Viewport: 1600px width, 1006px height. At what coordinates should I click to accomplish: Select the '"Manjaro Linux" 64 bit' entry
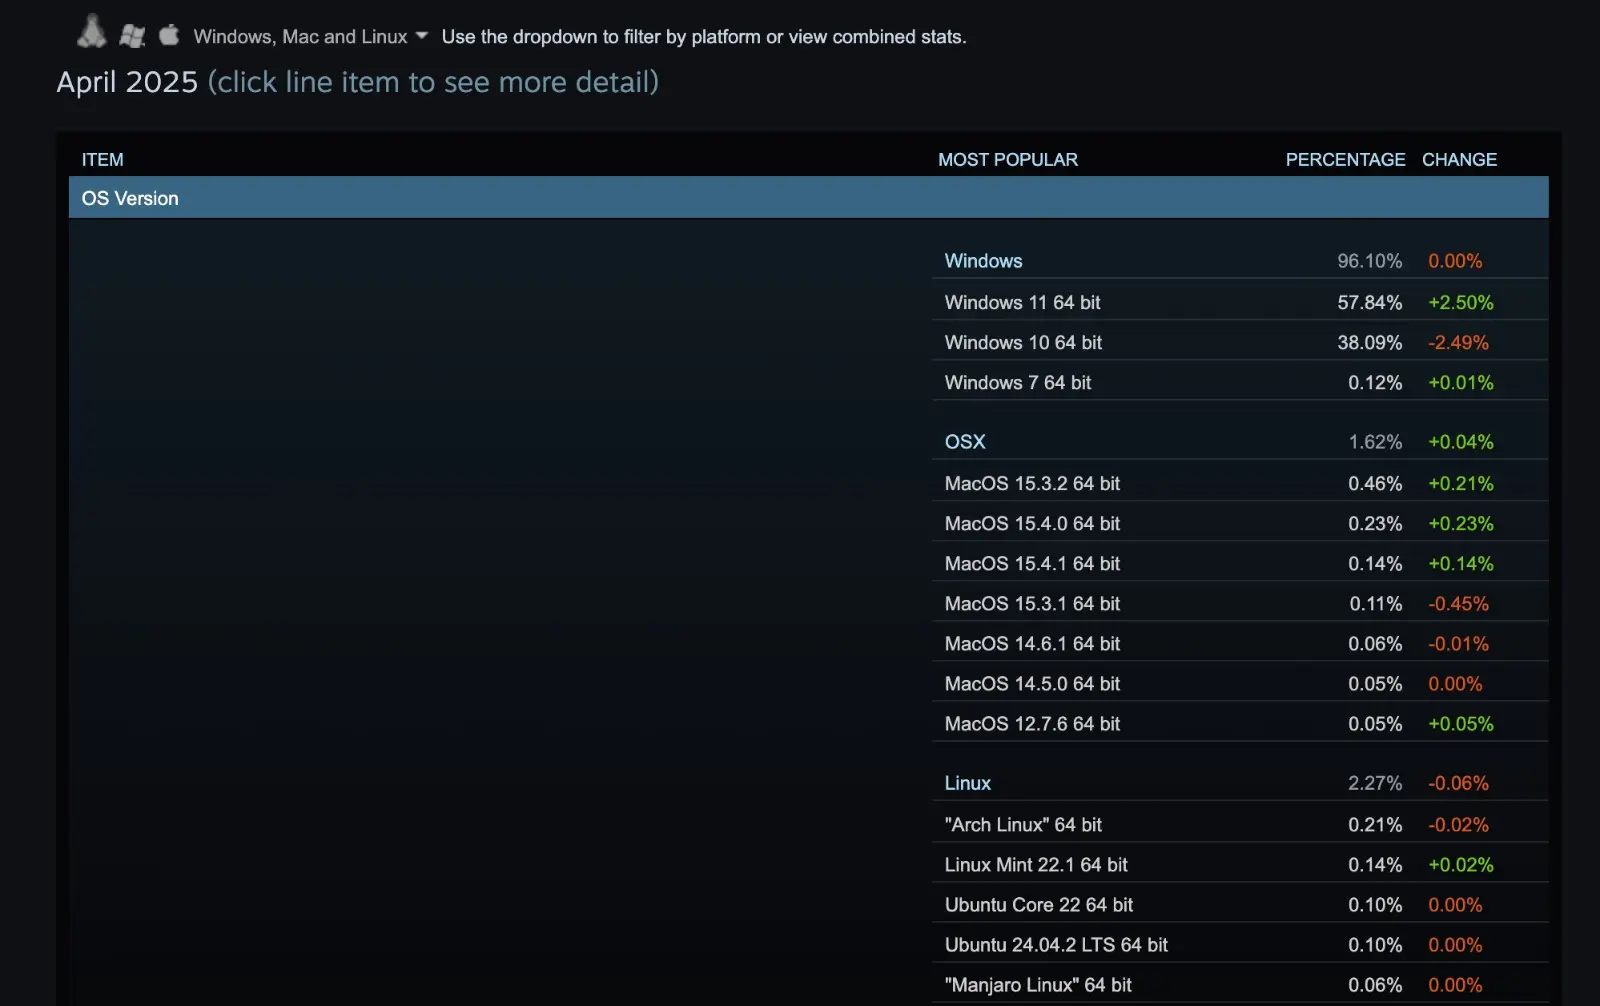pos(1038,984)
